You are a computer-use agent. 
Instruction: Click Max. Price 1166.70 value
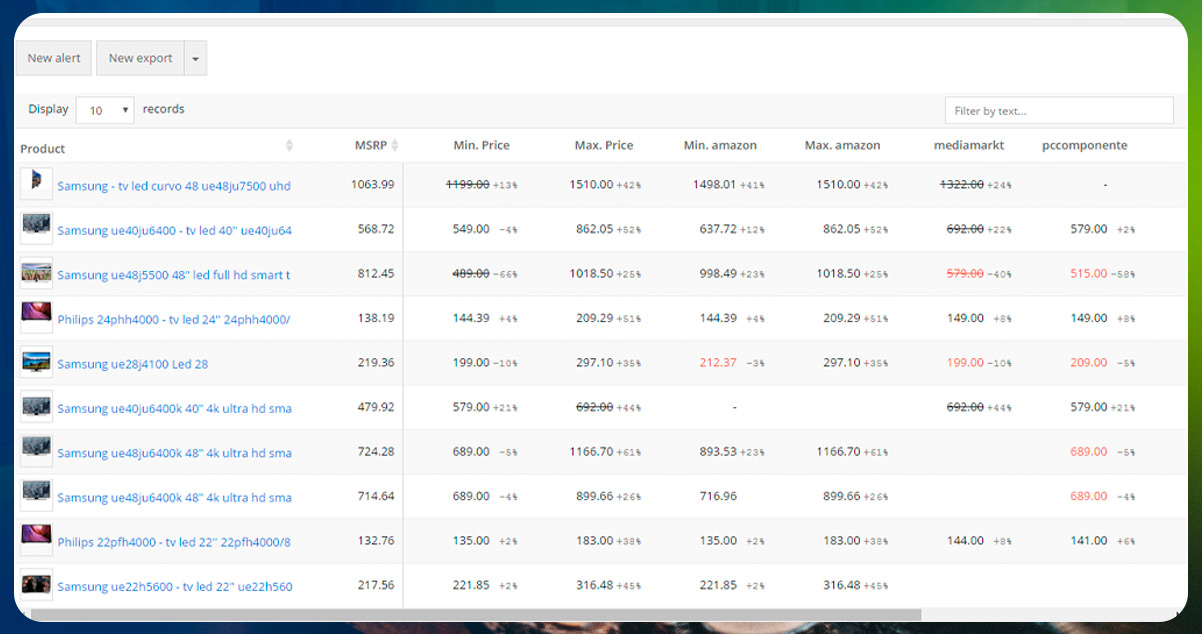[x=591, y=452]
